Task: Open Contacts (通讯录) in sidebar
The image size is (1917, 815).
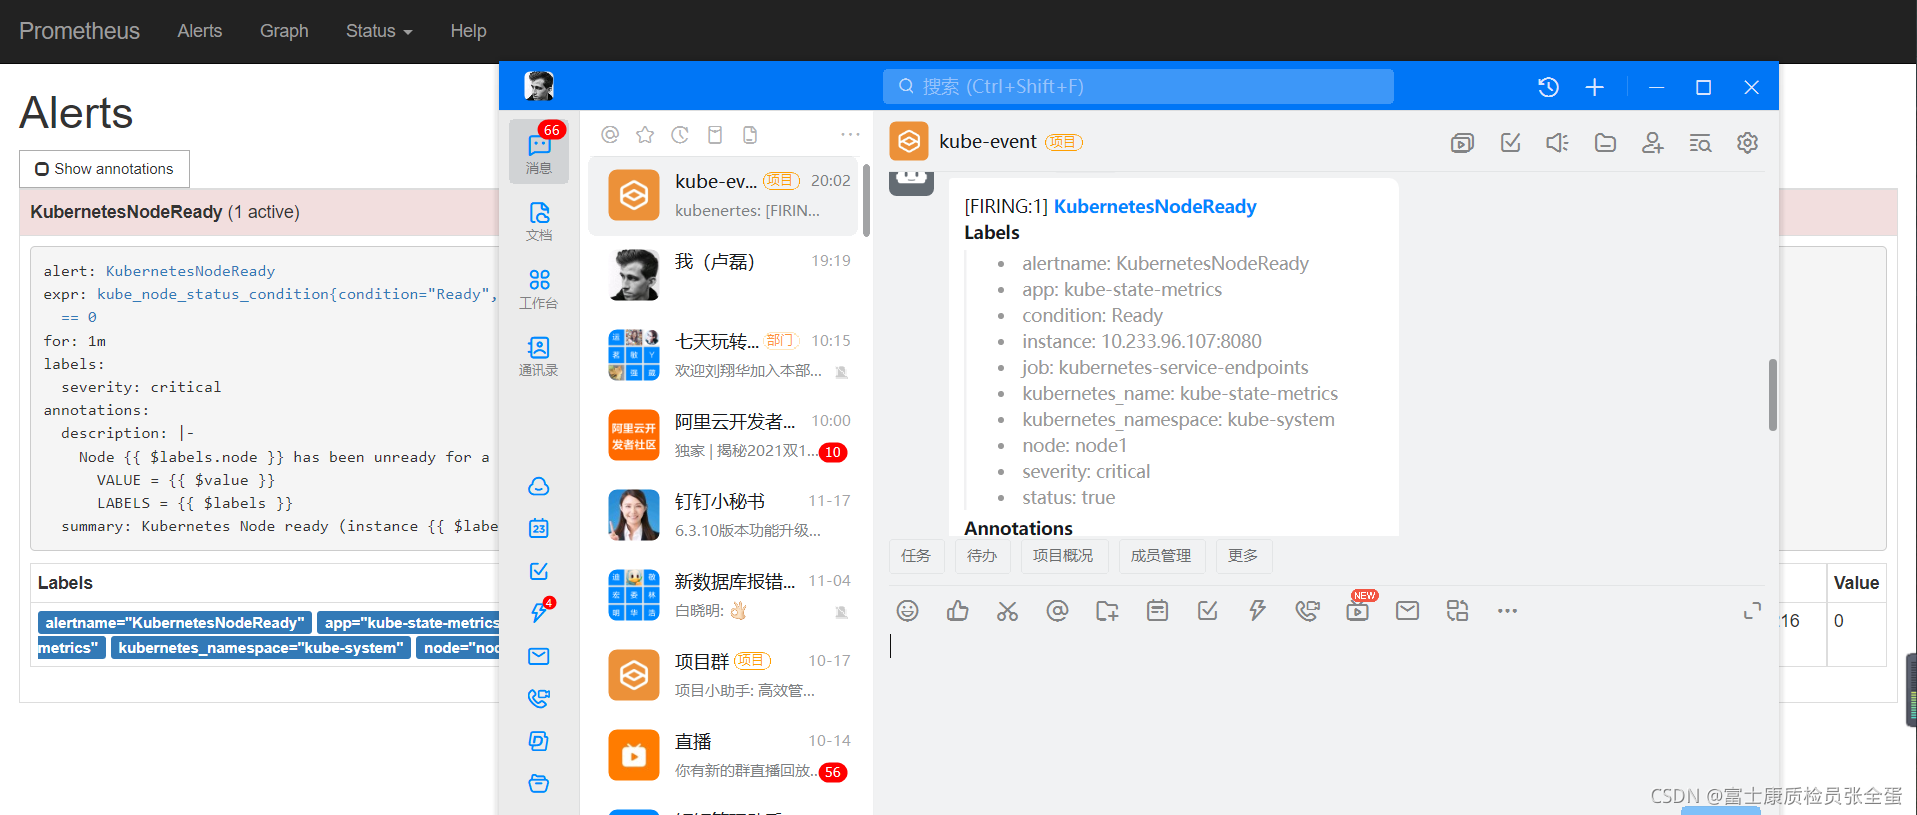Action: 539,356
